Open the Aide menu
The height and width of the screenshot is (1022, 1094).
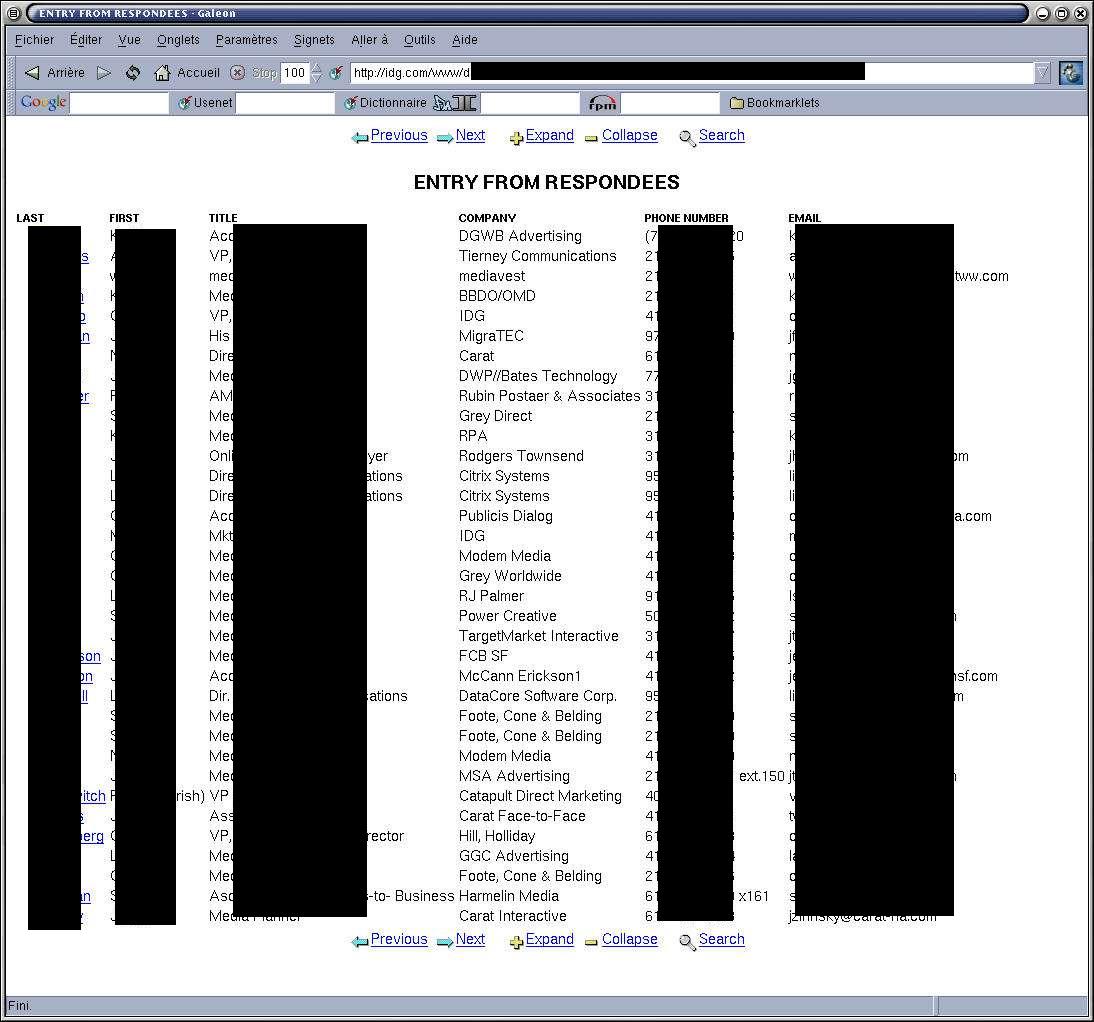465,40
